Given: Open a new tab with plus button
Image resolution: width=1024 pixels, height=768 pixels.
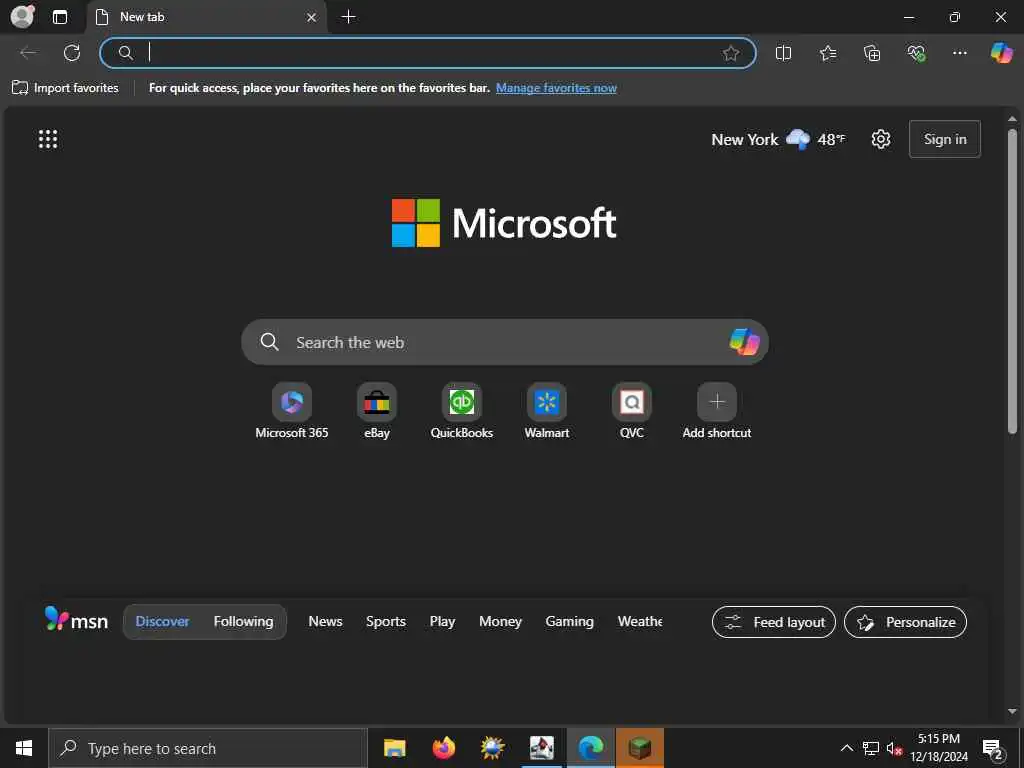Looking at the screenshot, I should (x=349, y=17).
